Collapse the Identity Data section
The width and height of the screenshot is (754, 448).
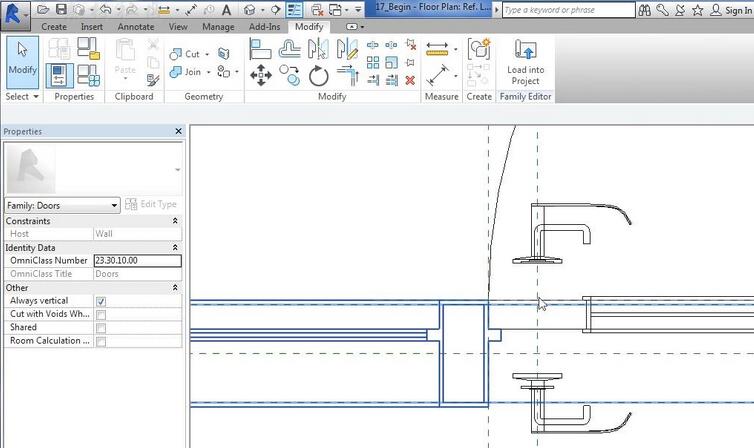pyautogui.click(x=175, y=247)
